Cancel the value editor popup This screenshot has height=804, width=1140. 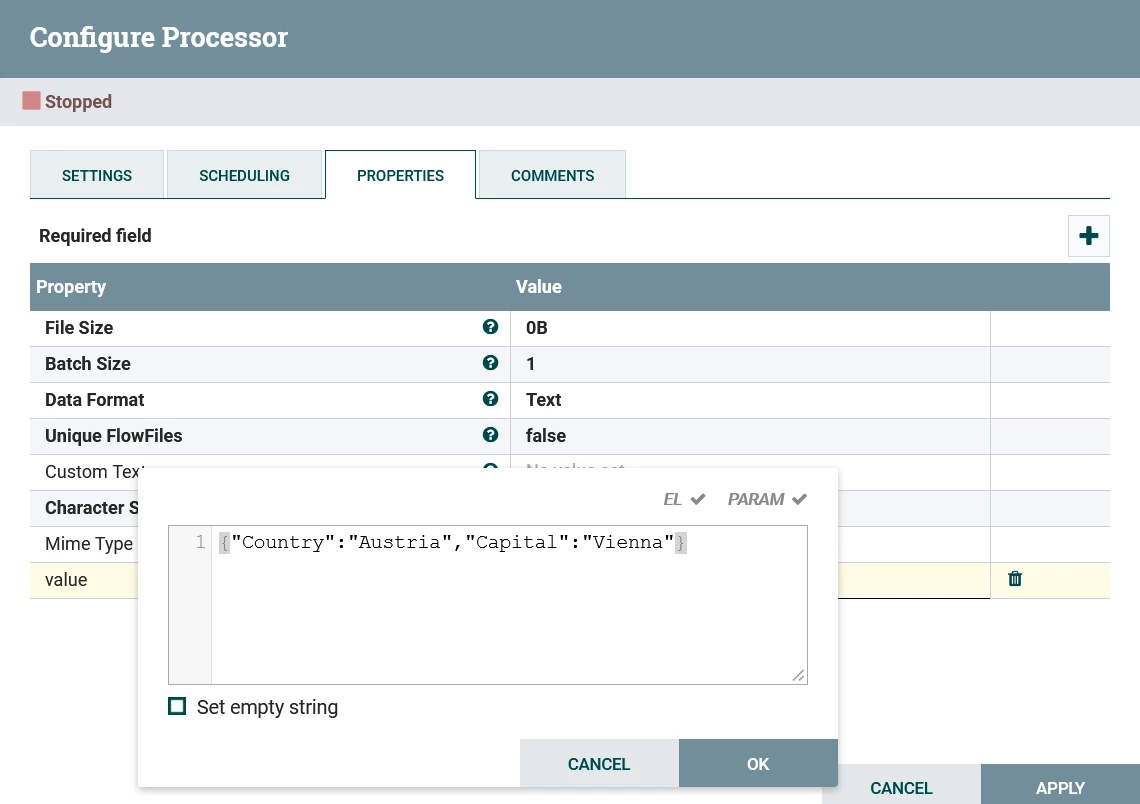click(x=599, y=763)
